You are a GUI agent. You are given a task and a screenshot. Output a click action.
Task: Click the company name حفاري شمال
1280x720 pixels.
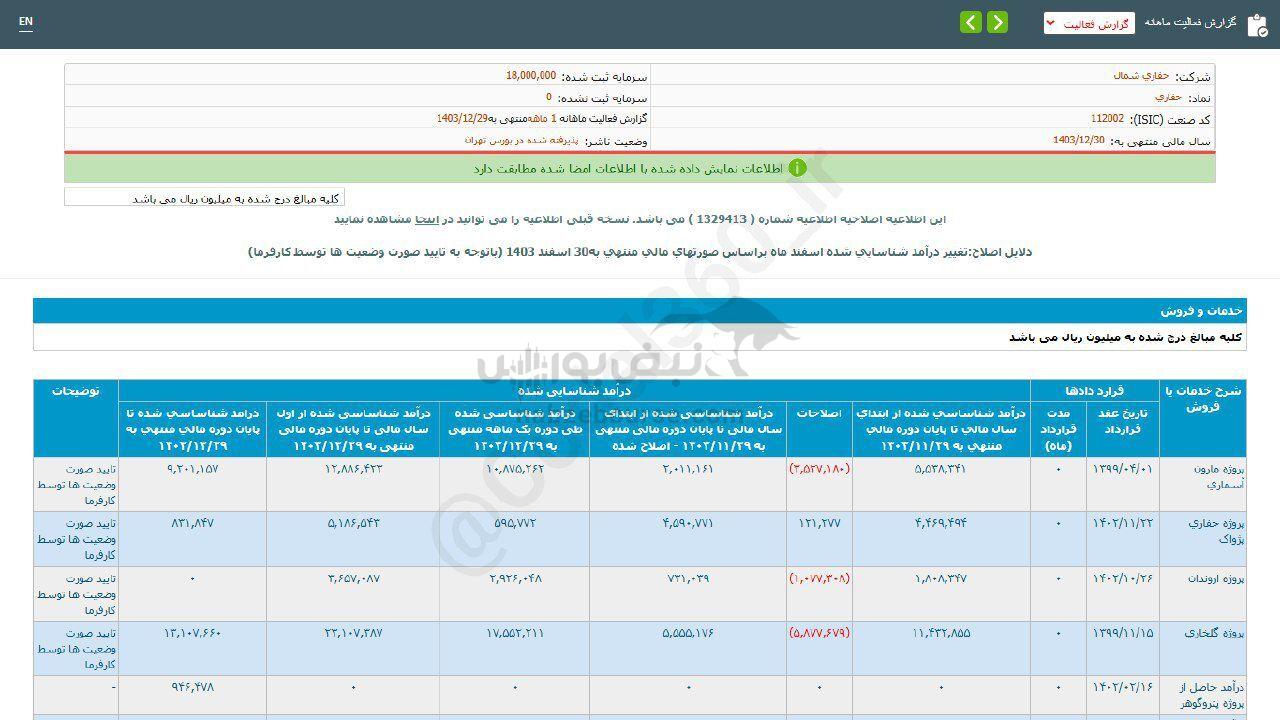pos(1134,76)
